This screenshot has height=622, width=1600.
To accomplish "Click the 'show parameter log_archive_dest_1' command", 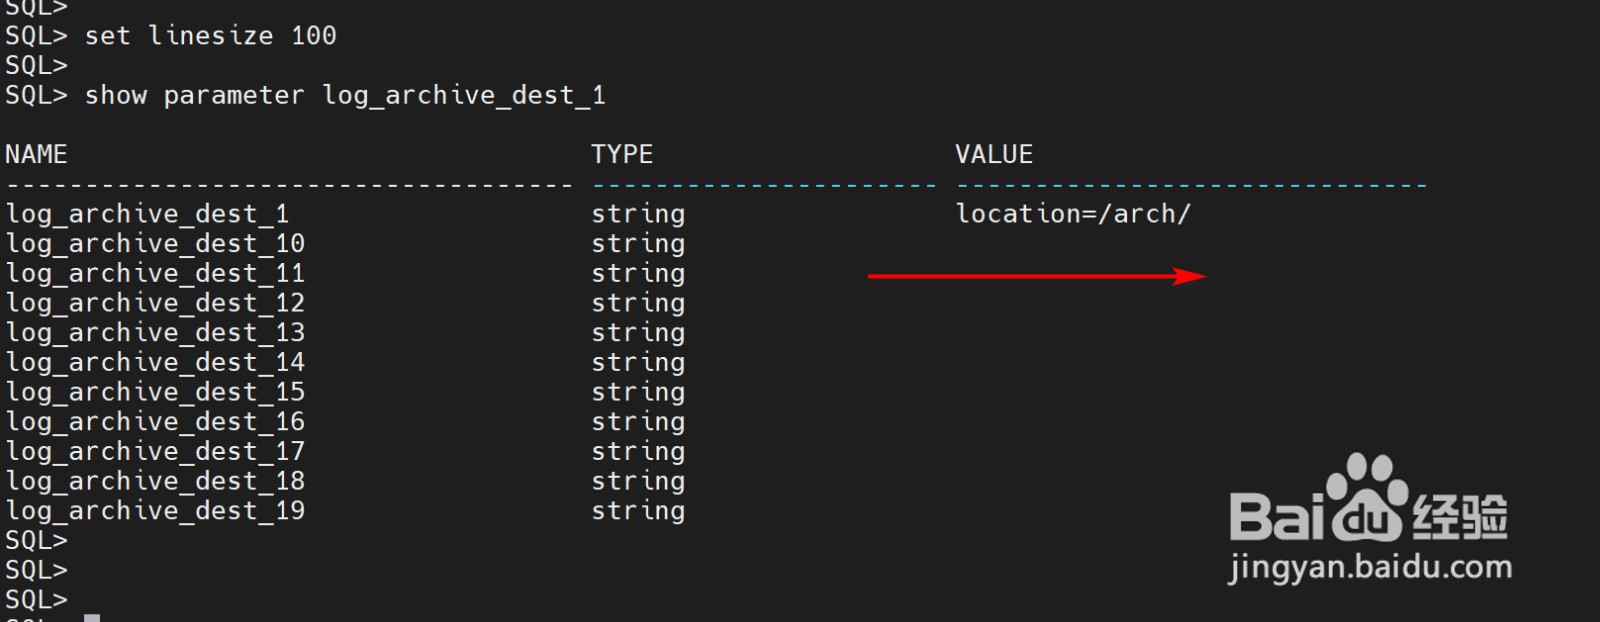I will pyautogui.click(x=344, y=96).
